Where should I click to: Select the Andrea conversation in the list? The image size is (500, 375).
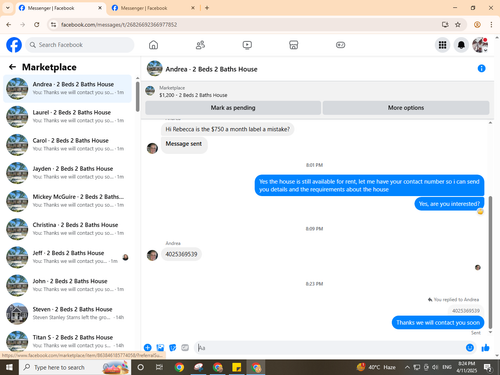tap(68, 89)
